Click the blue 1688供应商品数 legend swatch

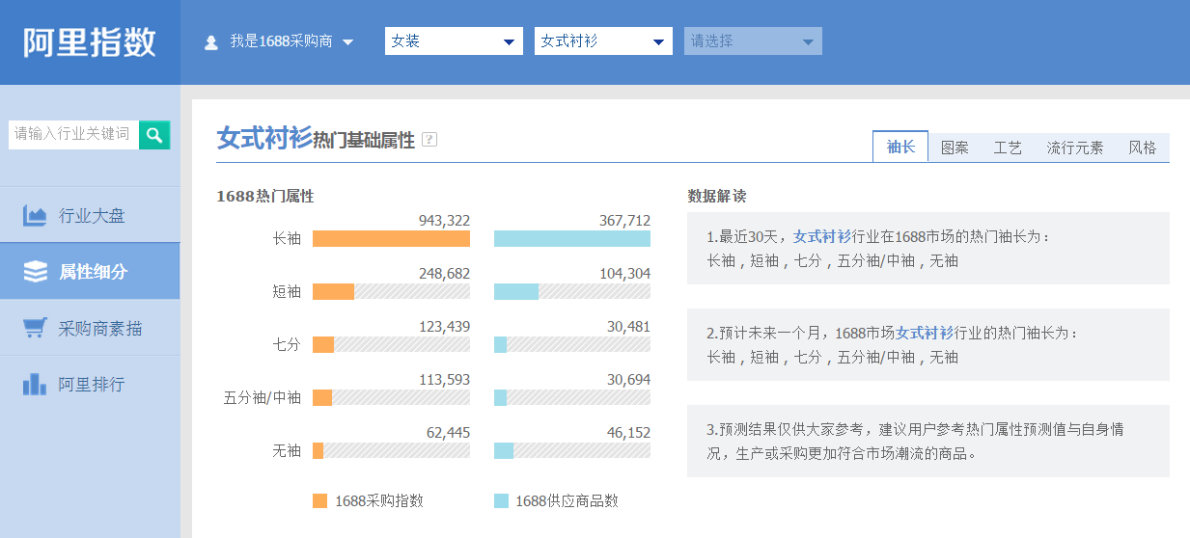[x=501, y=501]
